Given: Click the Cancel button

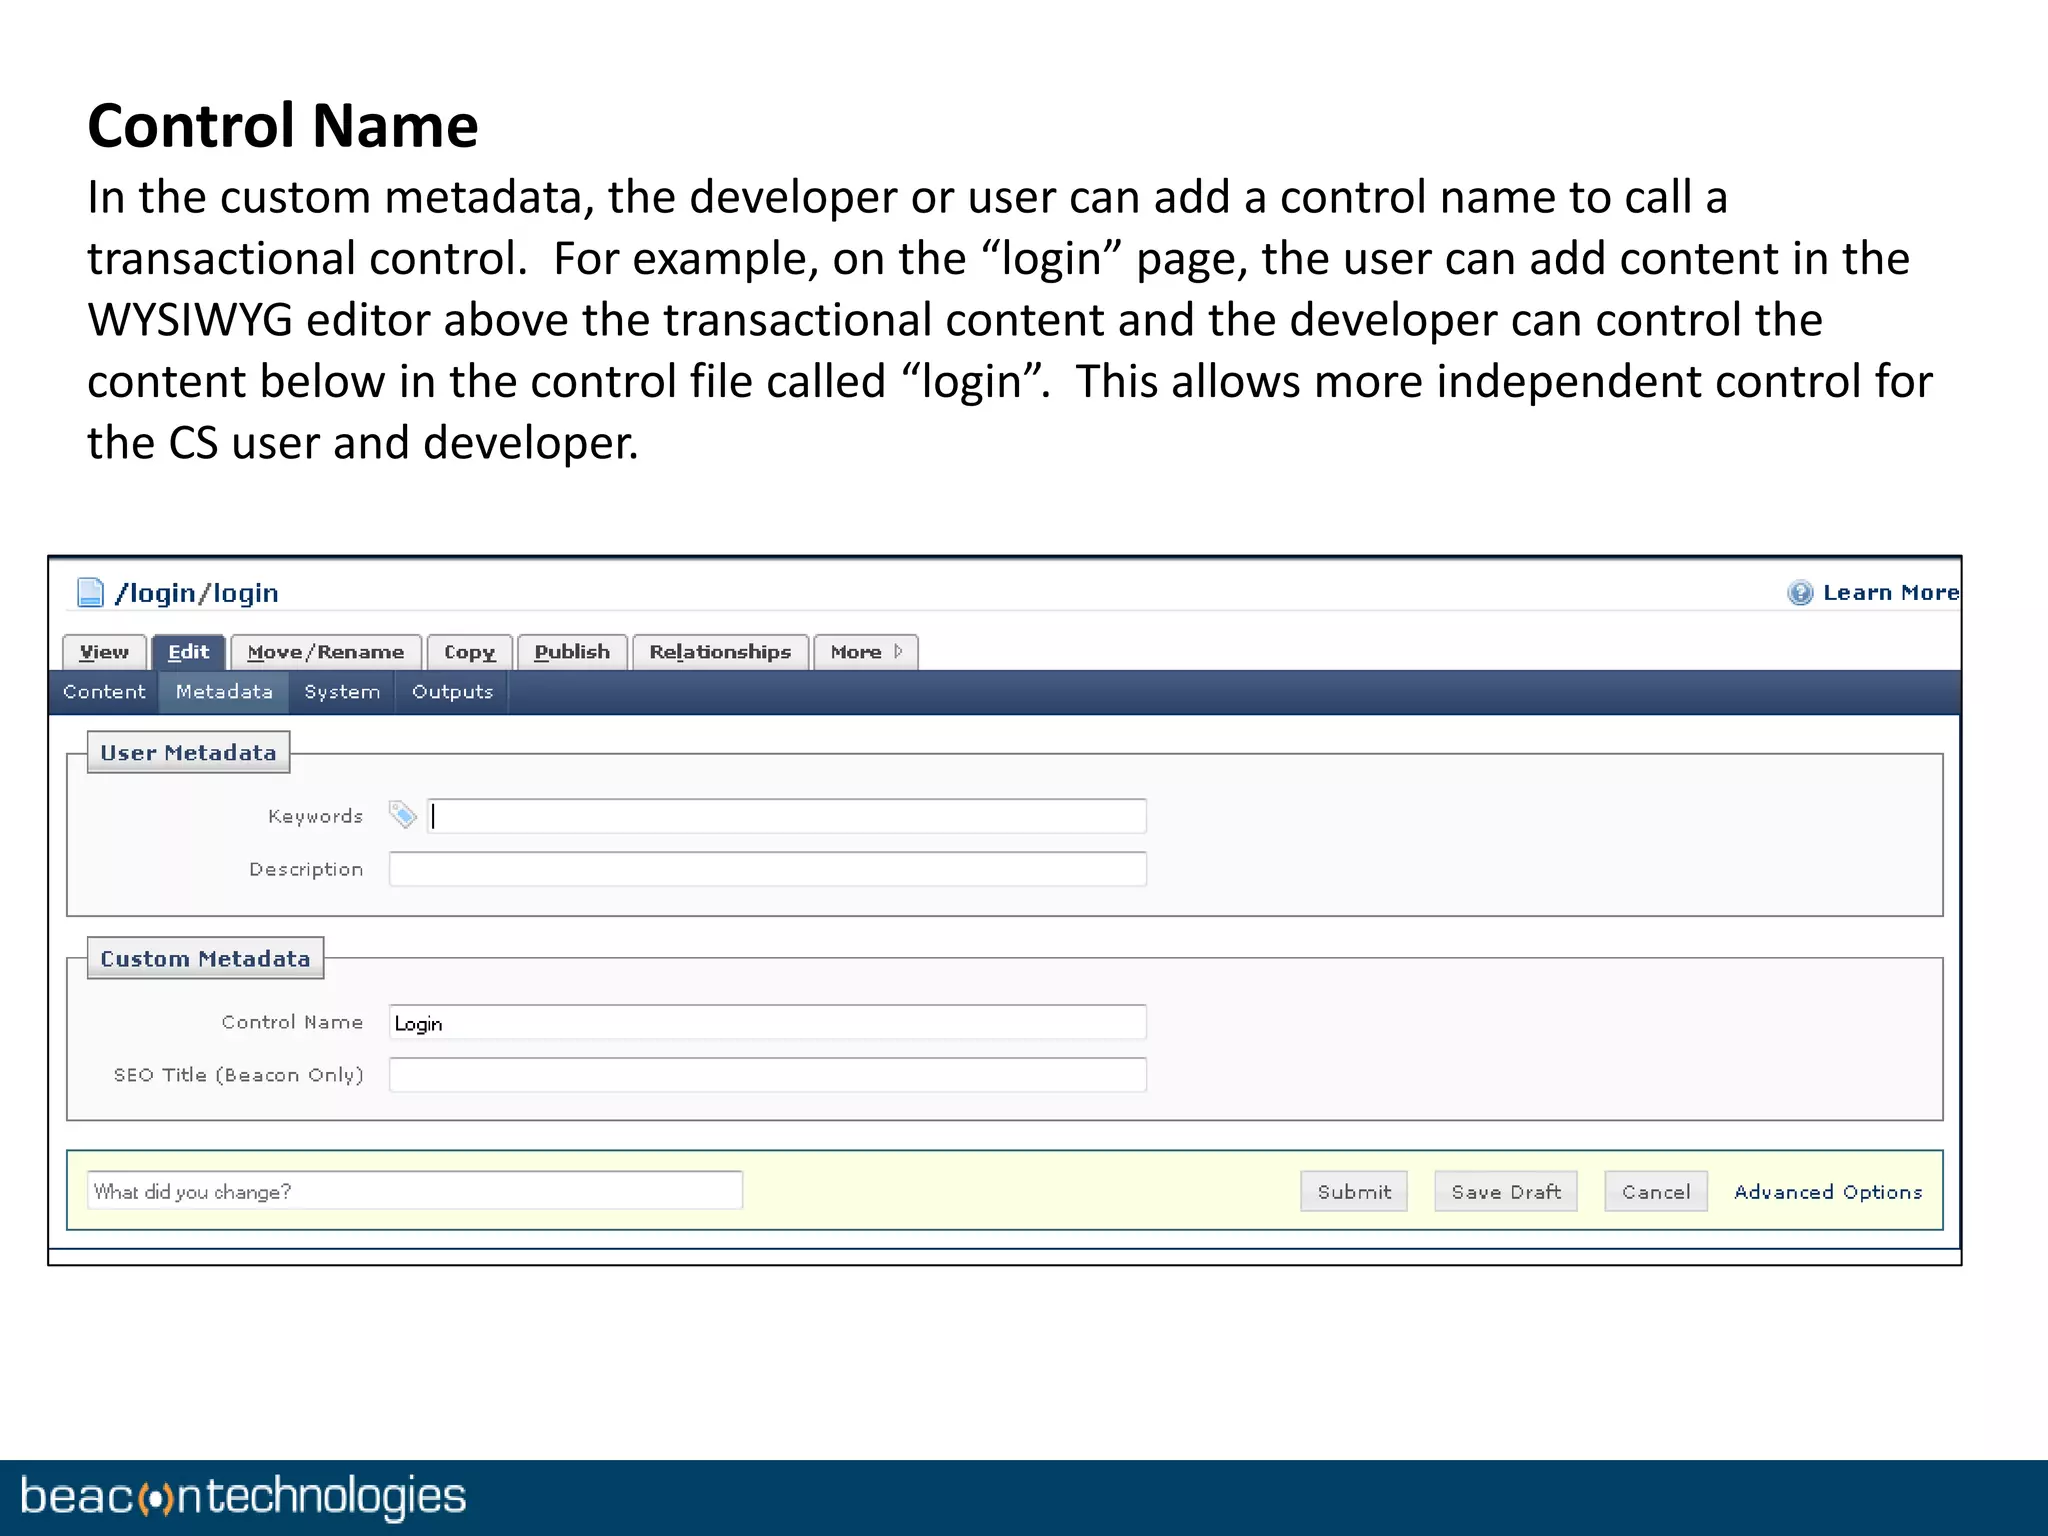Looking at the screenshot, I should click(x=1656, y=1191).
